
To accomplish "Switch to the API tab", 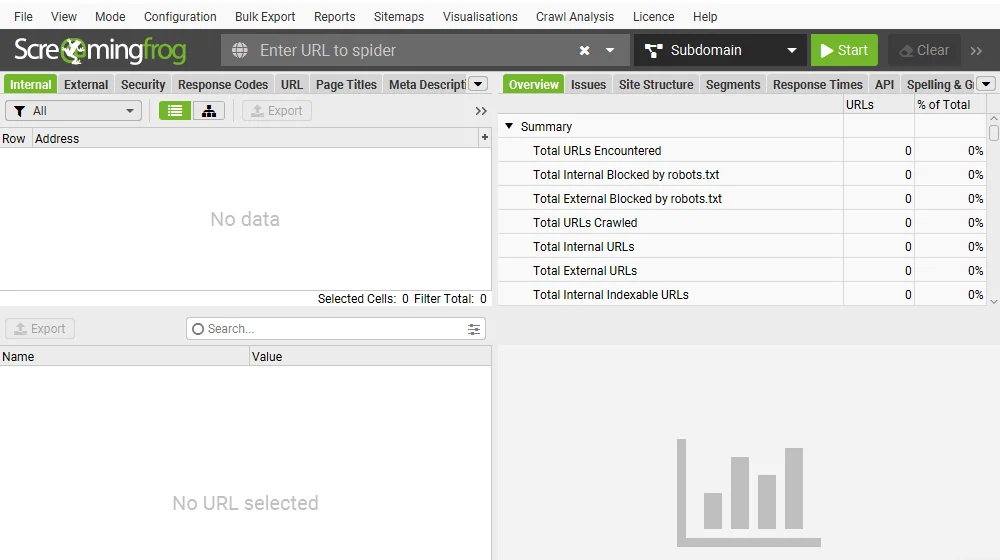I will 885,84.
